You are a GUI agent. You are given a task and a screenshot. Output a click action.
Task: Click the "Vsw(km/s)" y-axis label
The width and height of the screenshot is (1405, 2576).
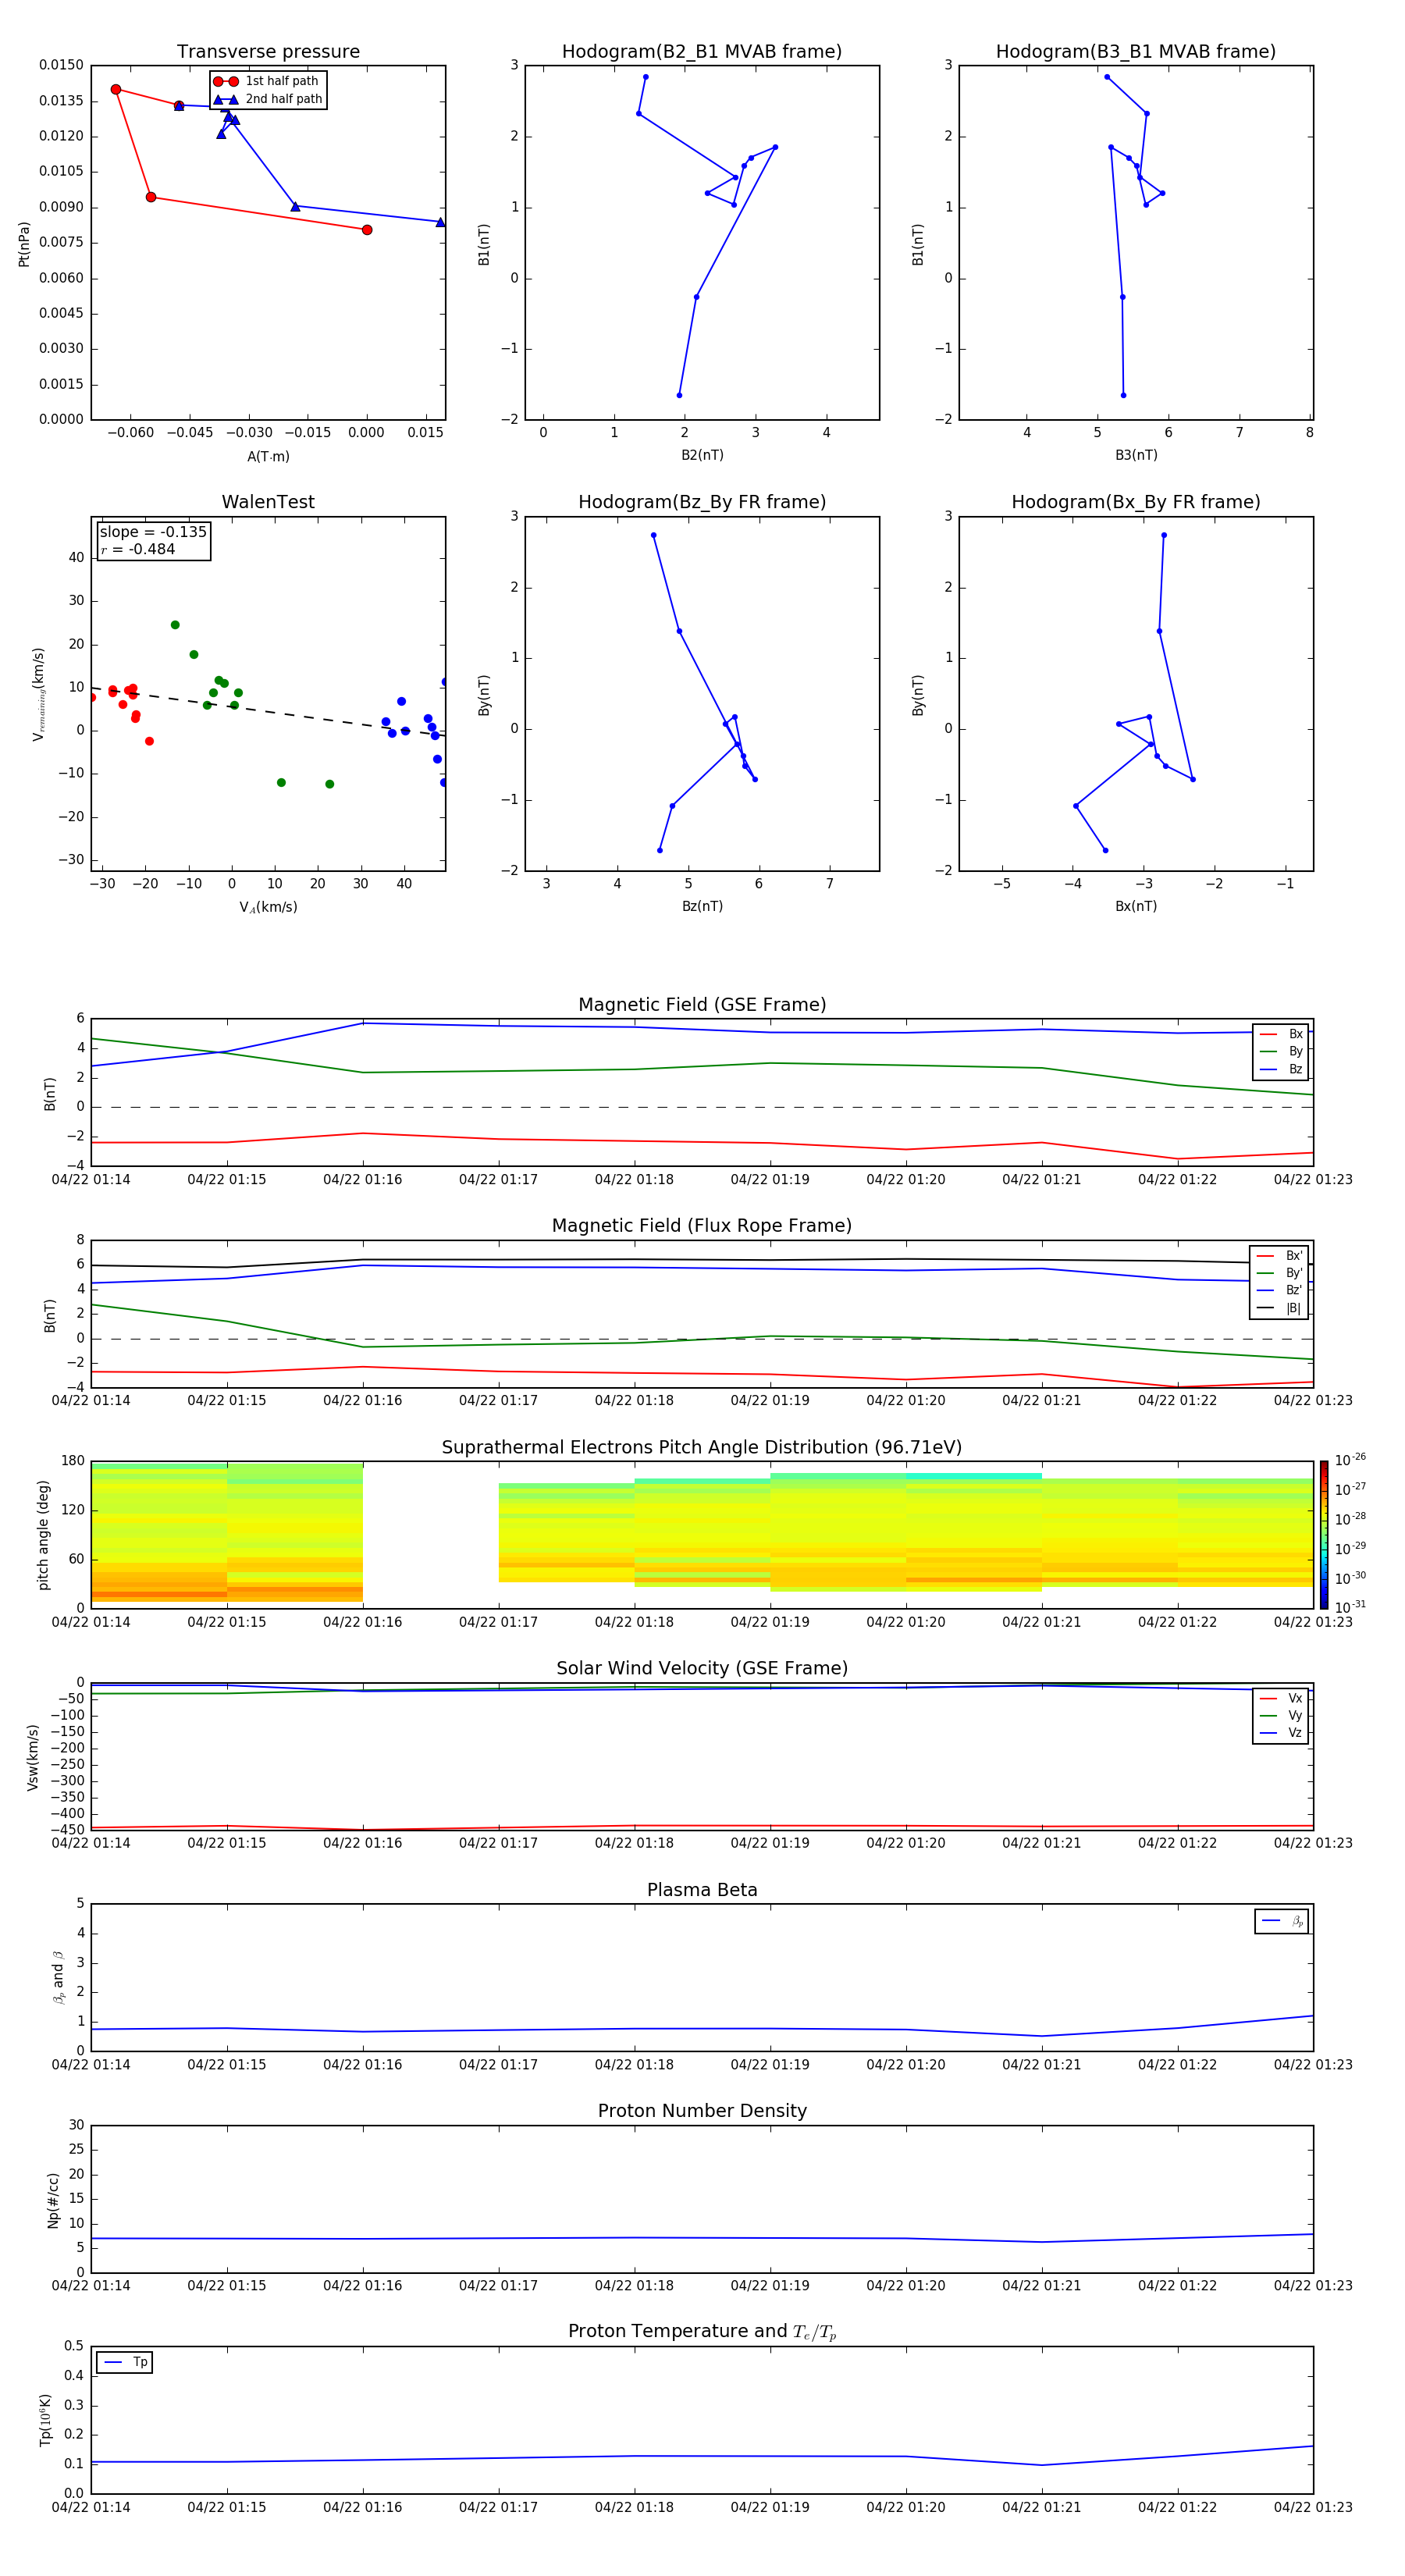click(33, 1757)
